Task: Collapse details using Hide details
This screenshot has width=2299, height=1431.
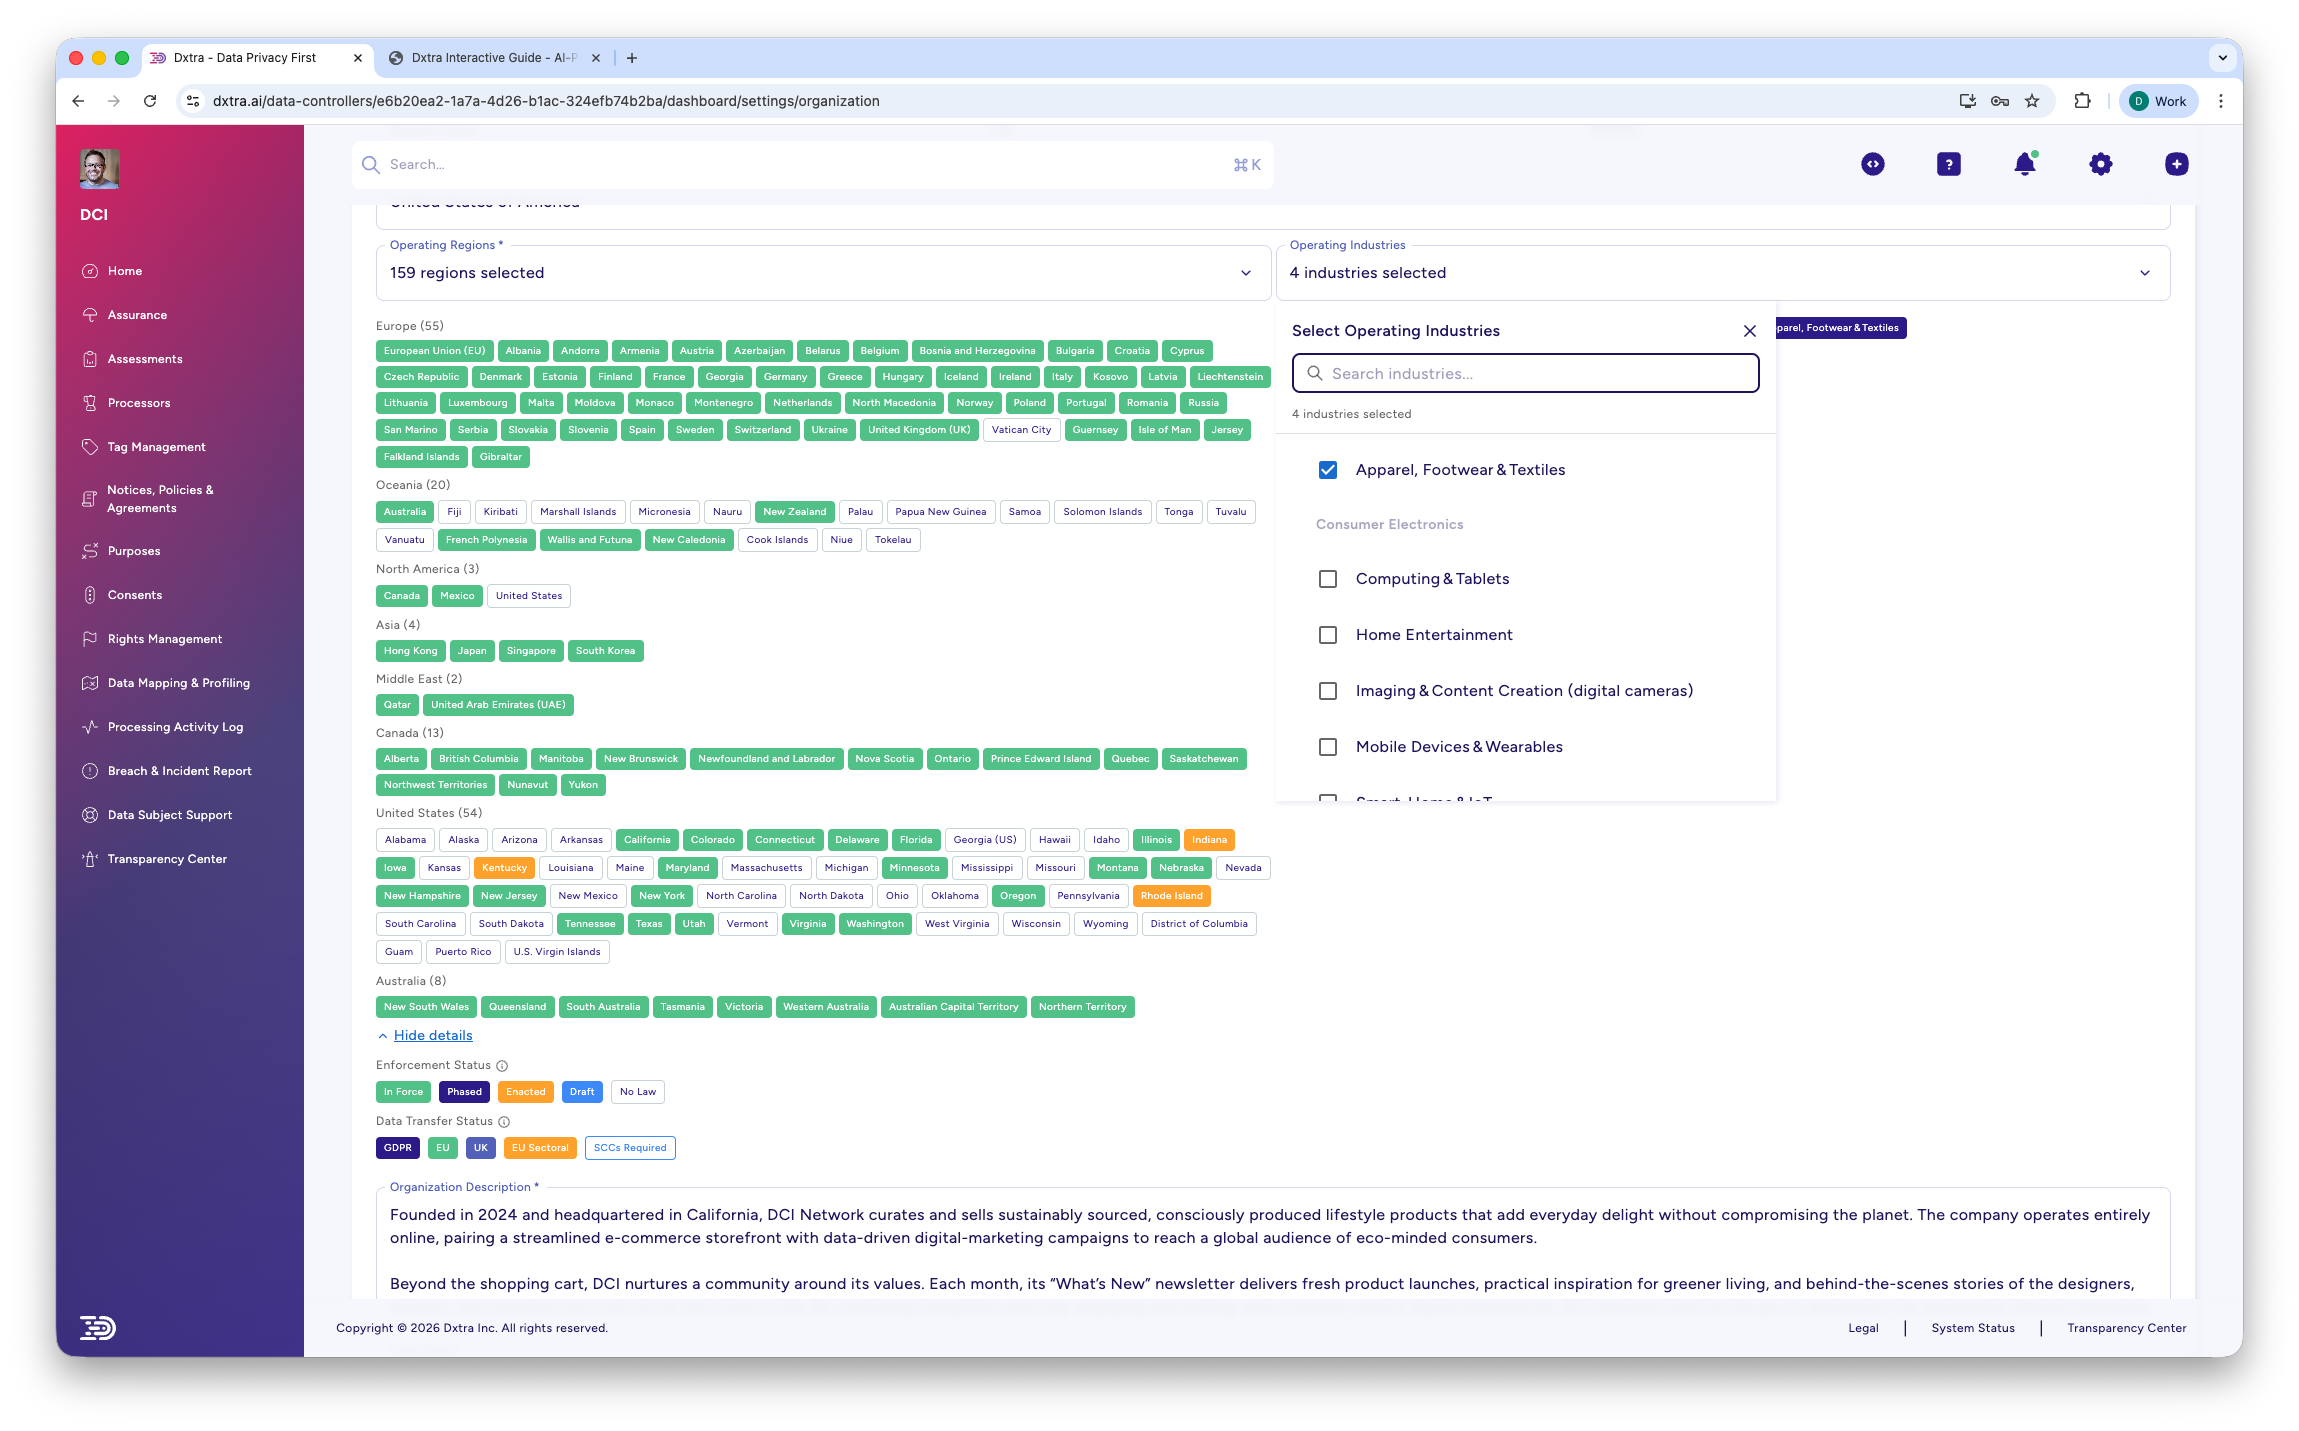Action: [431, 1035]
